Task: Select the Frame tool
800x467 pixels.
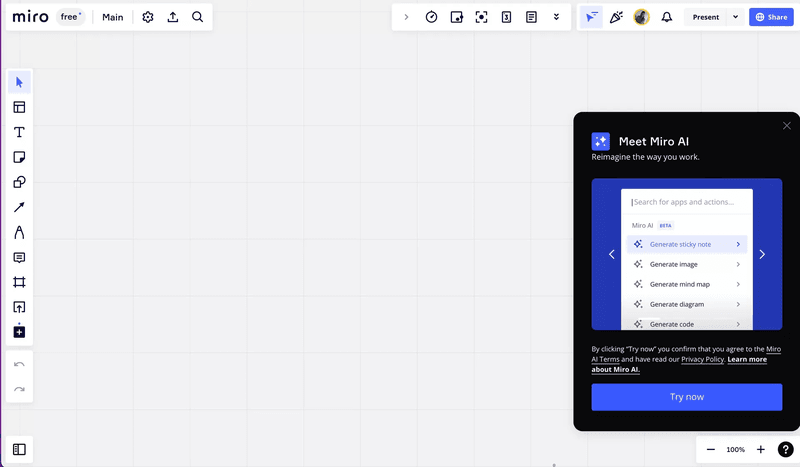Action: (x=19, y=282)
